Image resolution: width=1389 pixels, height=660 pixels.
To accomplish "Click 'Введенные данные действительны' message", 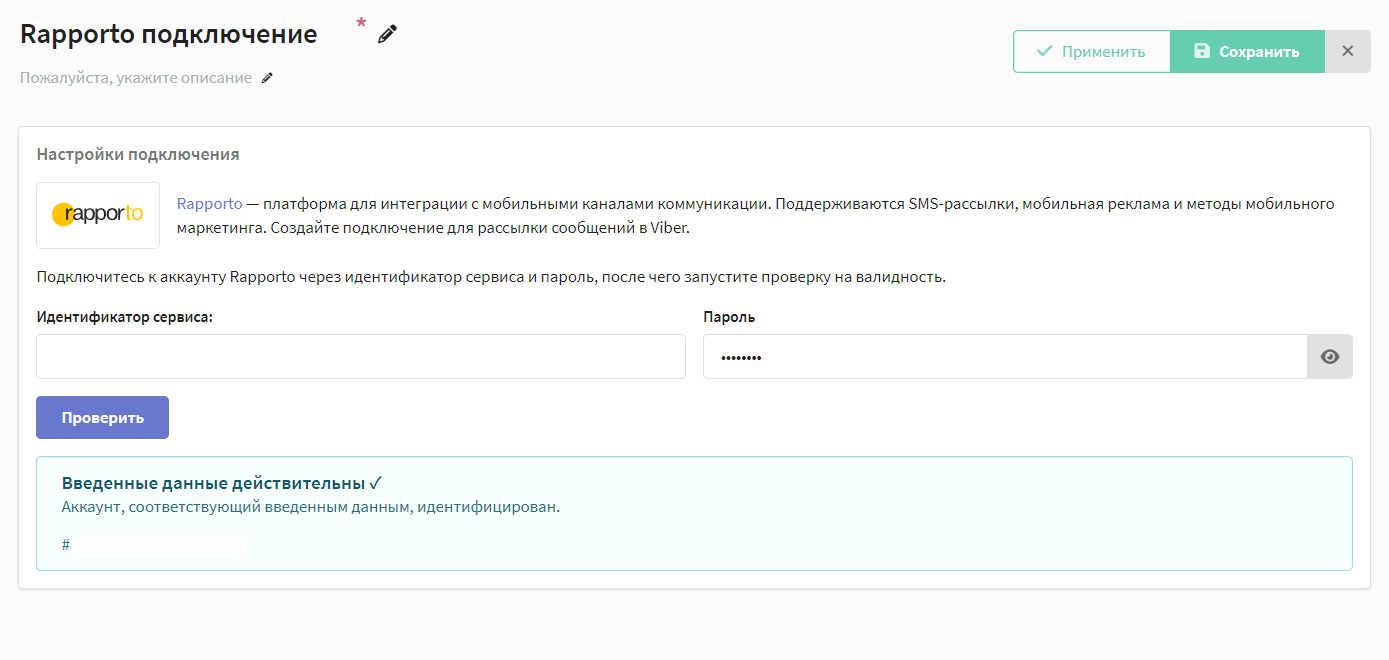I will click(x=213, y=484).
